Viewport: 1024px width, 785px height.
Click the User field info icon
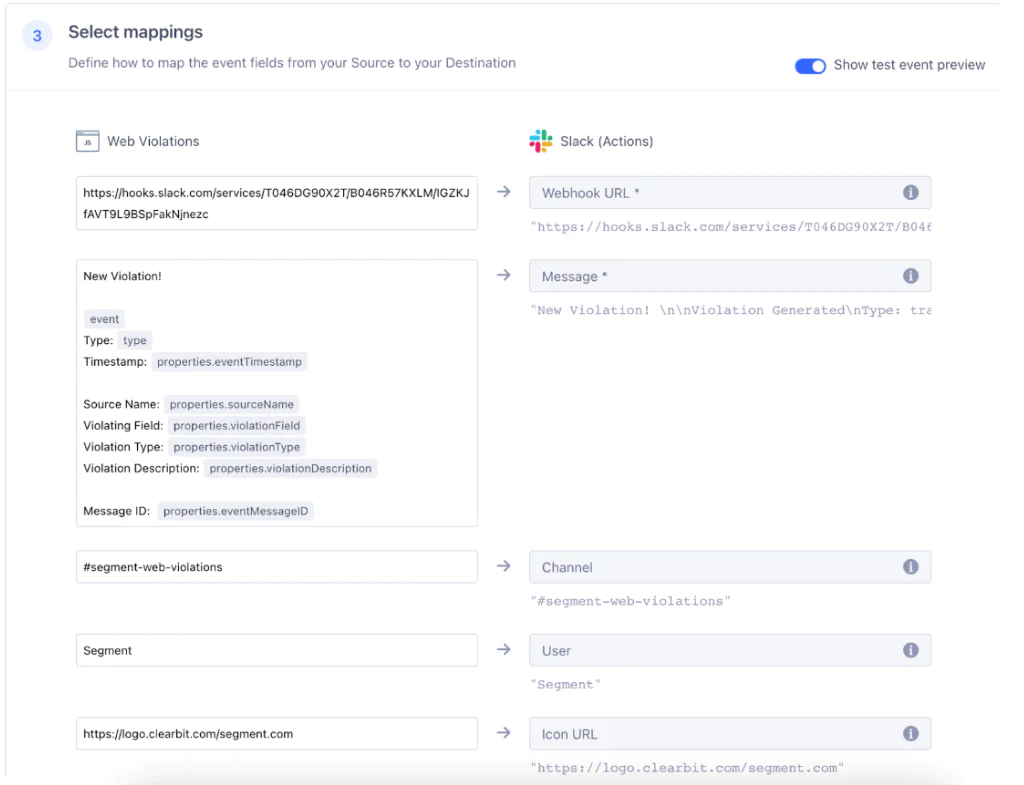click(x=910, y=650)
